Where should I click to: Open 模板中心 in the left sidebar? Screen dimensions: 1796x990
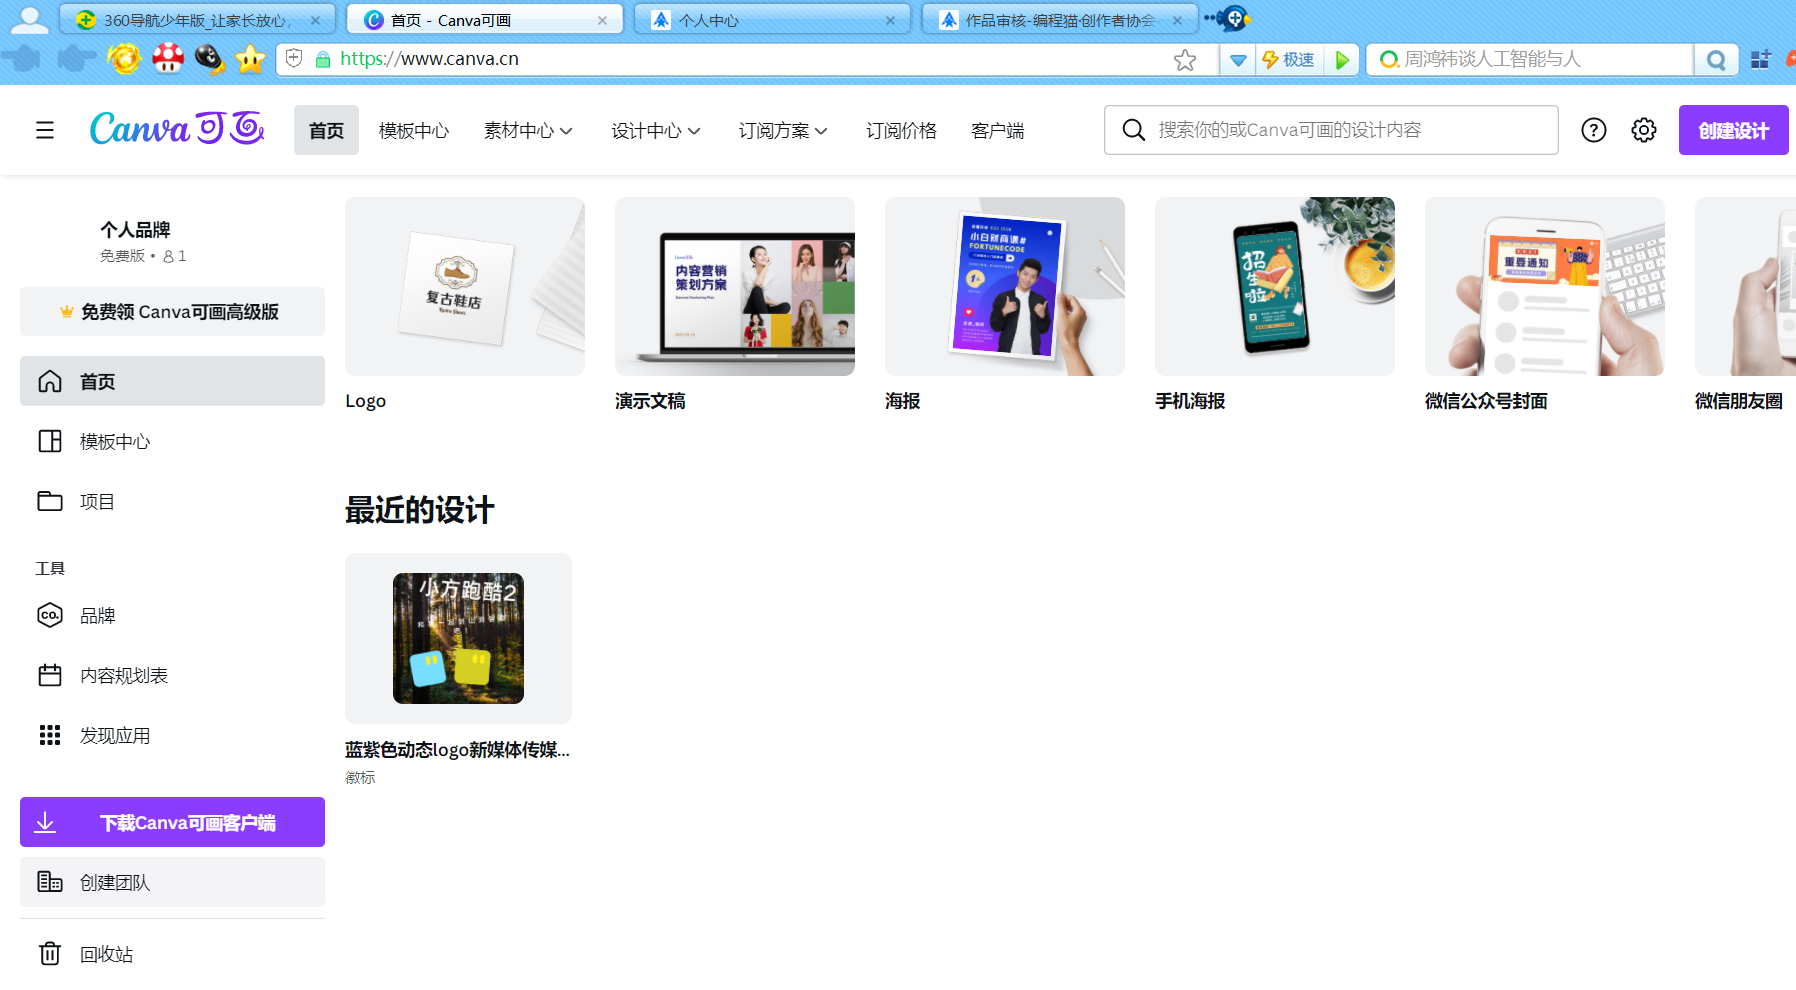(172, 441)
